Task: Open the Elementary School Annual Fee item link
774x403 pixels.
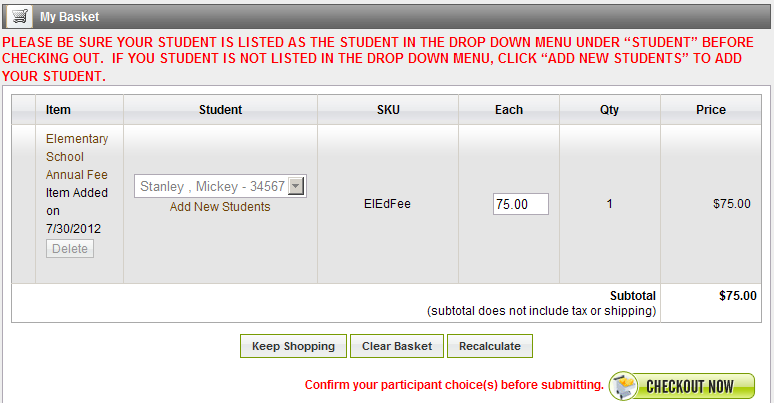Action: pyautogui.click(x=77, y=157)
